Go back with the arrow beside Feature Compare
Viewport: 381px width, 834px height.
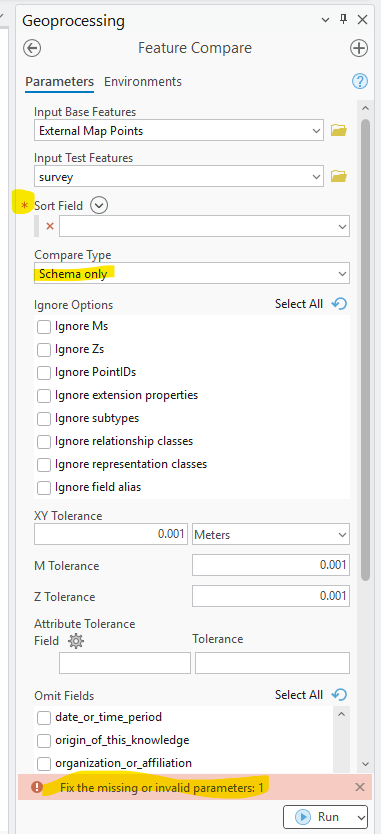tap(32, 48)
